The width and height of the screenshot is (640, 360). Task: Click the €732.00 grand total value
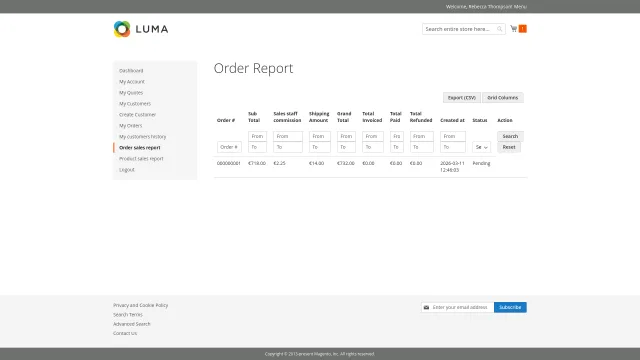coord(346,163)
